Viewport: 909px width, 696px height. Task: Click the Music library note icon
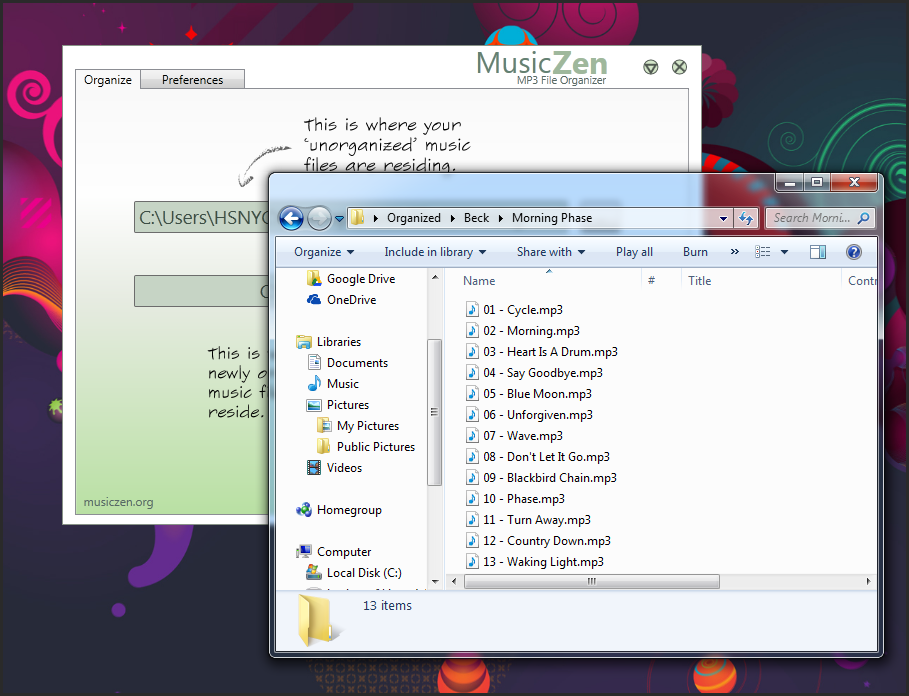click(314, 384)
